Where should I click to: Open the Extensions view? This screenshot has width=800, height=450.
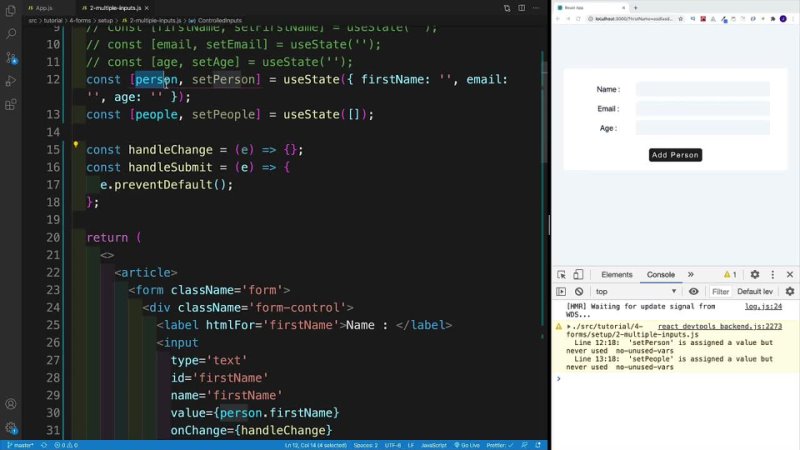point(10,105)
